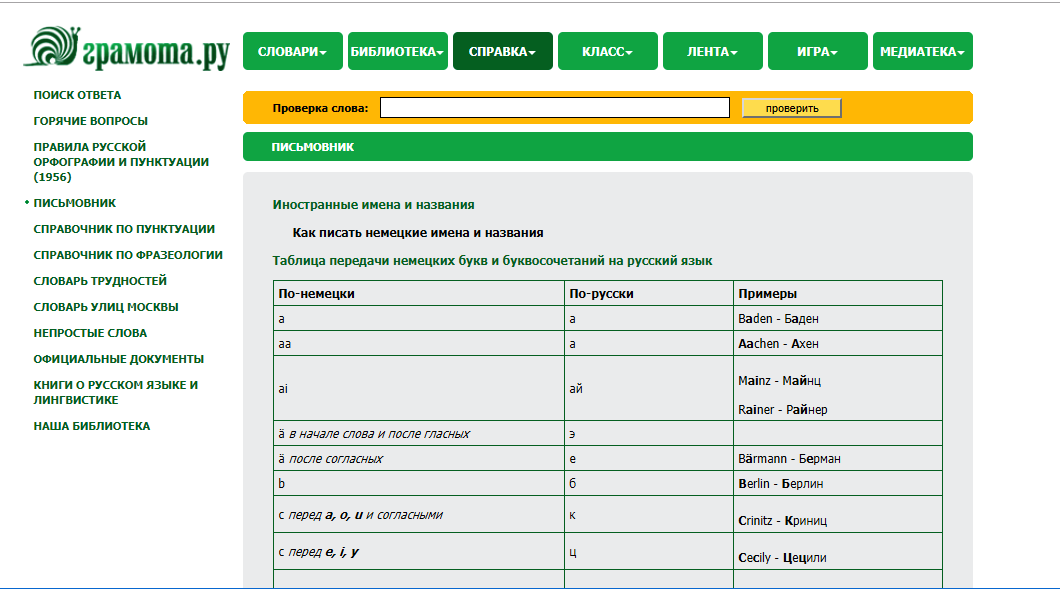Image resolution: width=1060 pixels, height=589 pixels.
Task: Open ПРАВИЛА РУССКОЙ ОРФОГРАФИИ И ПУНКТУАЦИИ link
Action: click(x=121, y=162)
